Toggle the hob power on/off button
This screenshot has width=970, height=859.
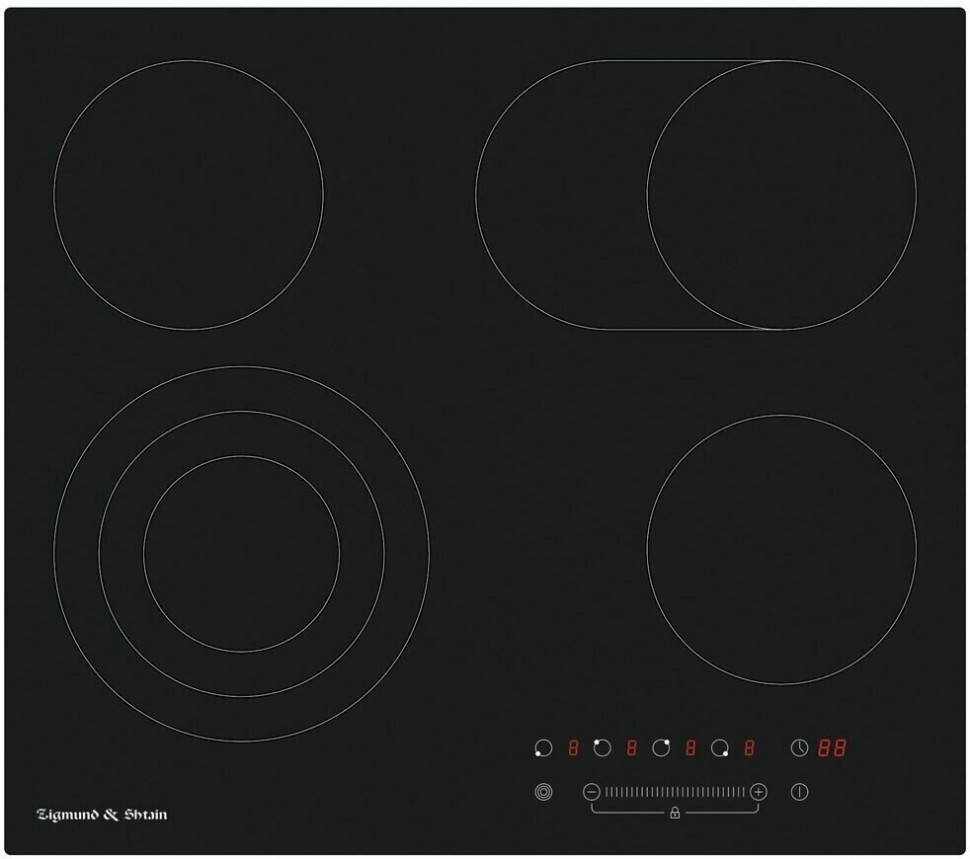(799, 792)
